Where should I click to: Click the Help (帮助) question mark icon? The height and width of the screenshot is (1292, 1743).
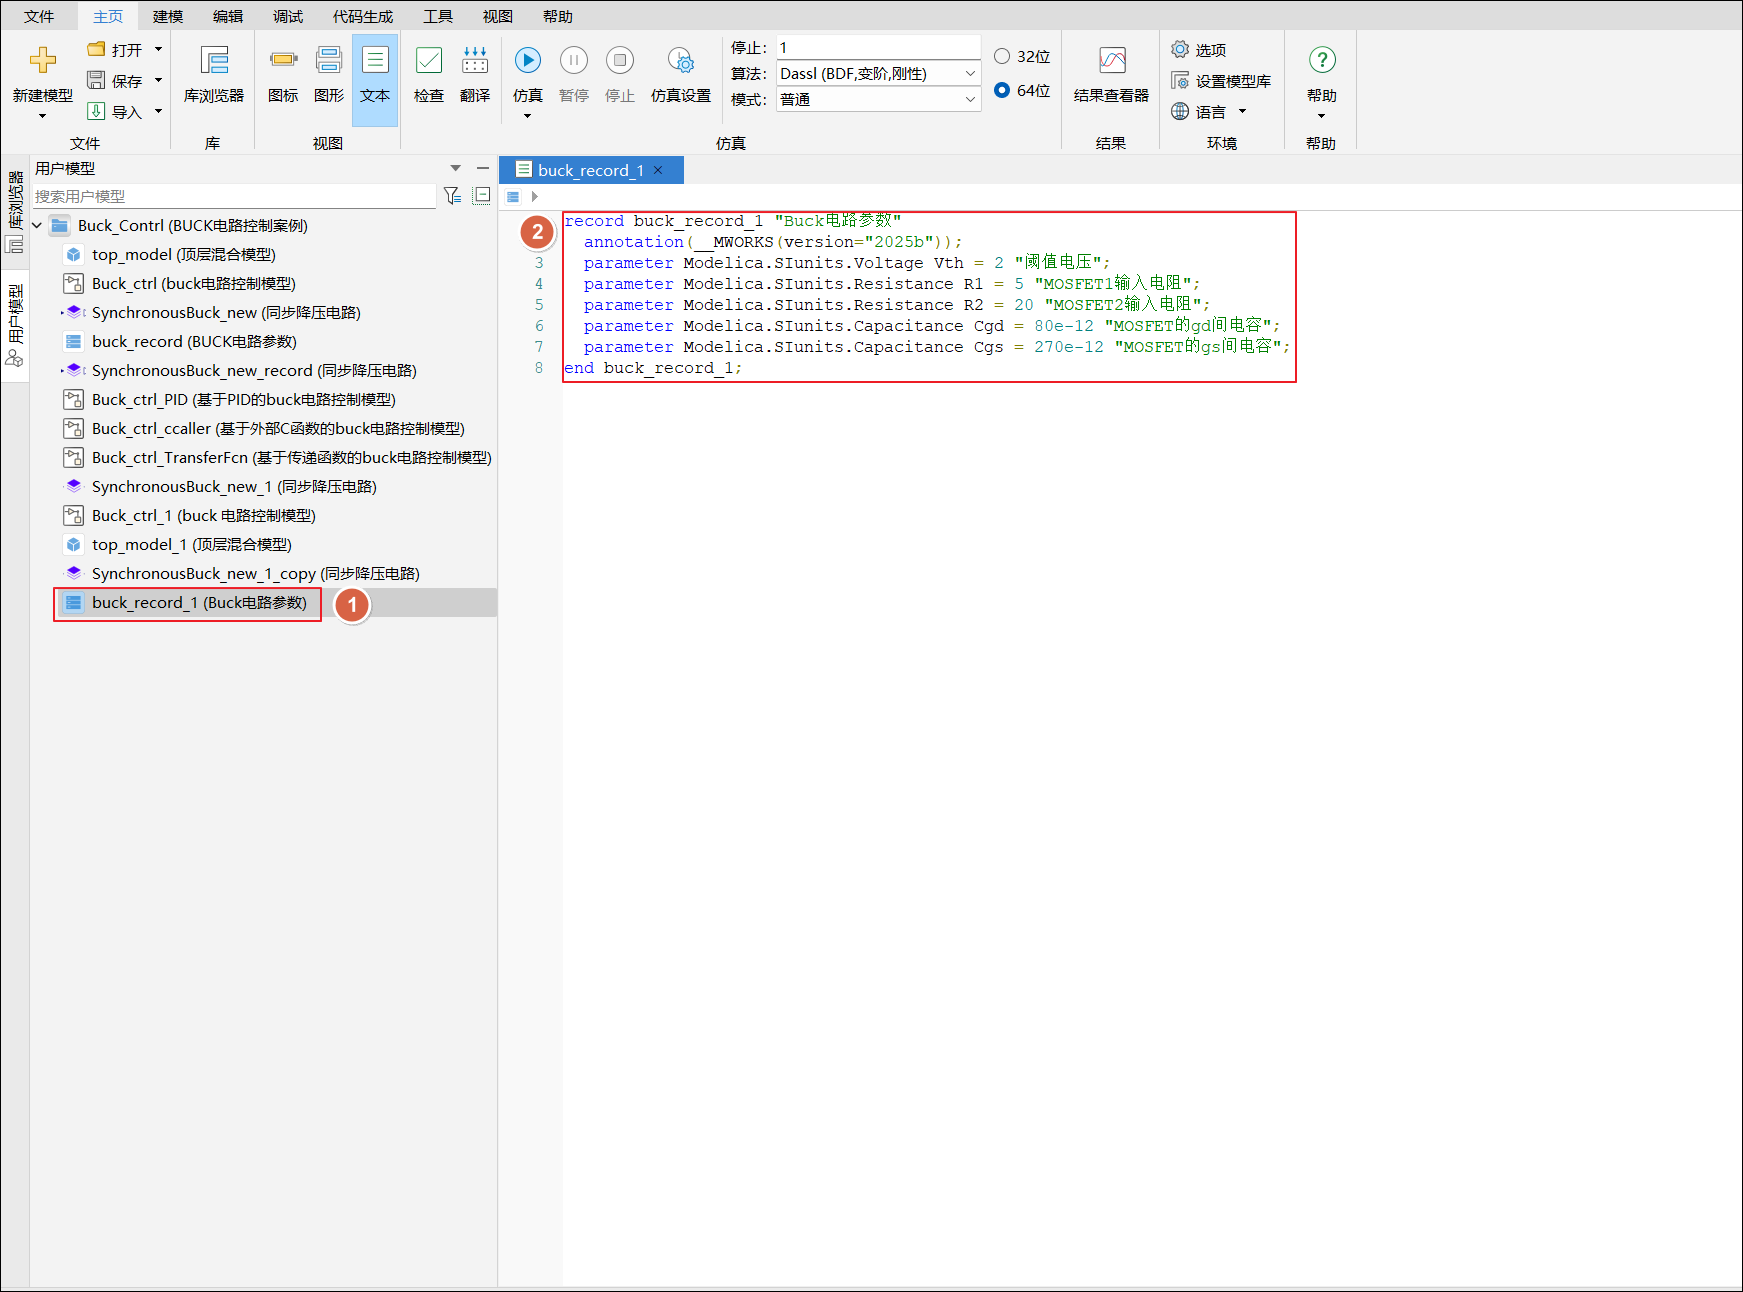[1321, 61]
